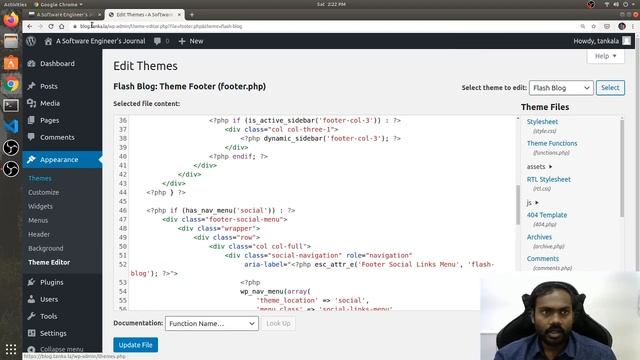Expand the js folder
The height and width of the screenshot is (360, 640).
click(x=532, y=202)
